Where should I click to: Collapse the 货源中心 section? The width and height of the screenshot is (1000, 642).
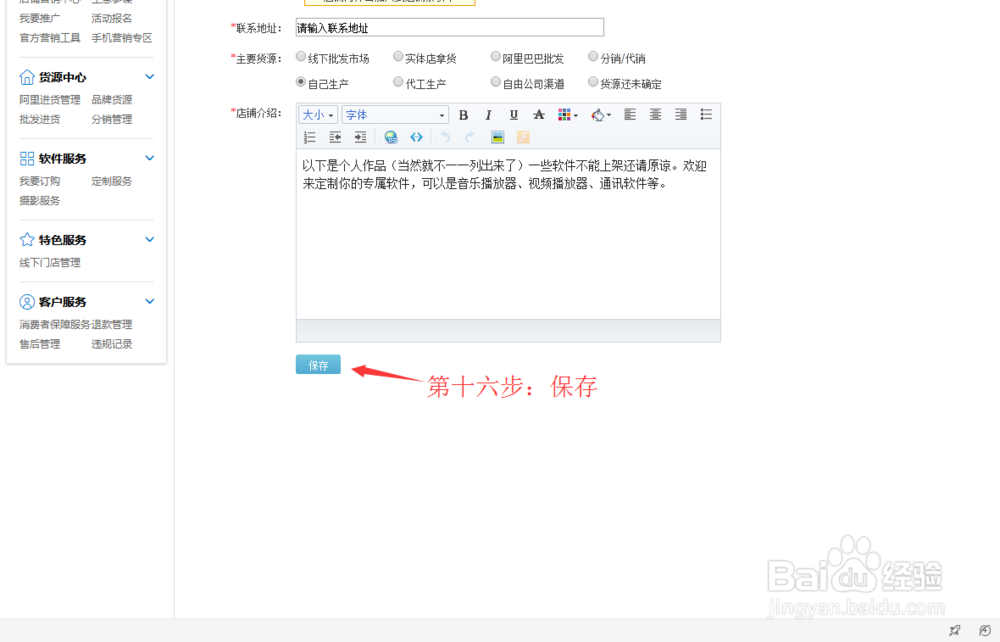coord(149,76)
